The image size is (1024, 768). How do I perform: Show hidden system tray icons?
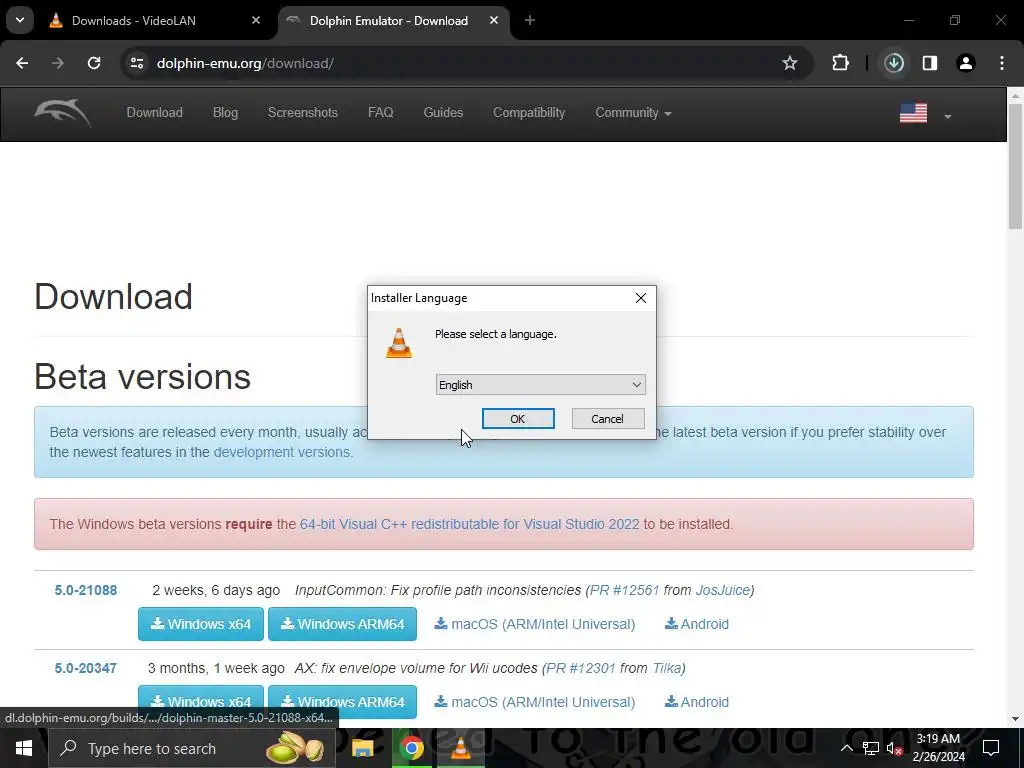pyautogui.click(x=846, y=748)
